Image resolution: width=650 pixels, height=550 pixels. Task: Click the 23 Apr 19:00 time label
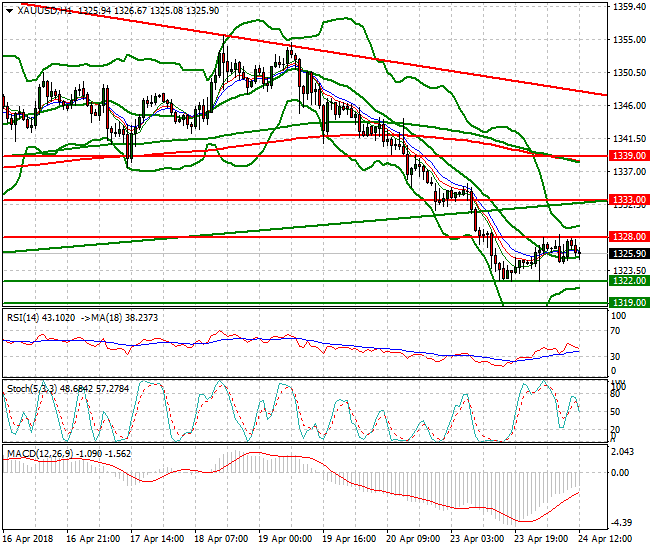coord(541,539)
